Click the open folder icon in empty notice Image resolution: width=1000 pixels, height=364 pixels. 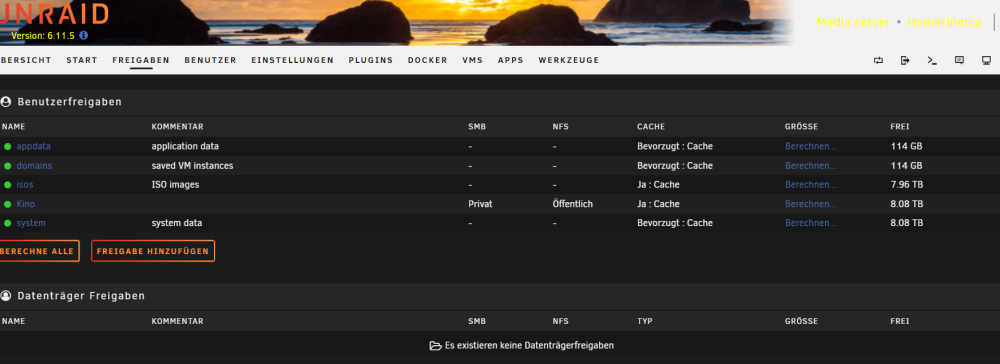point(436,346)
